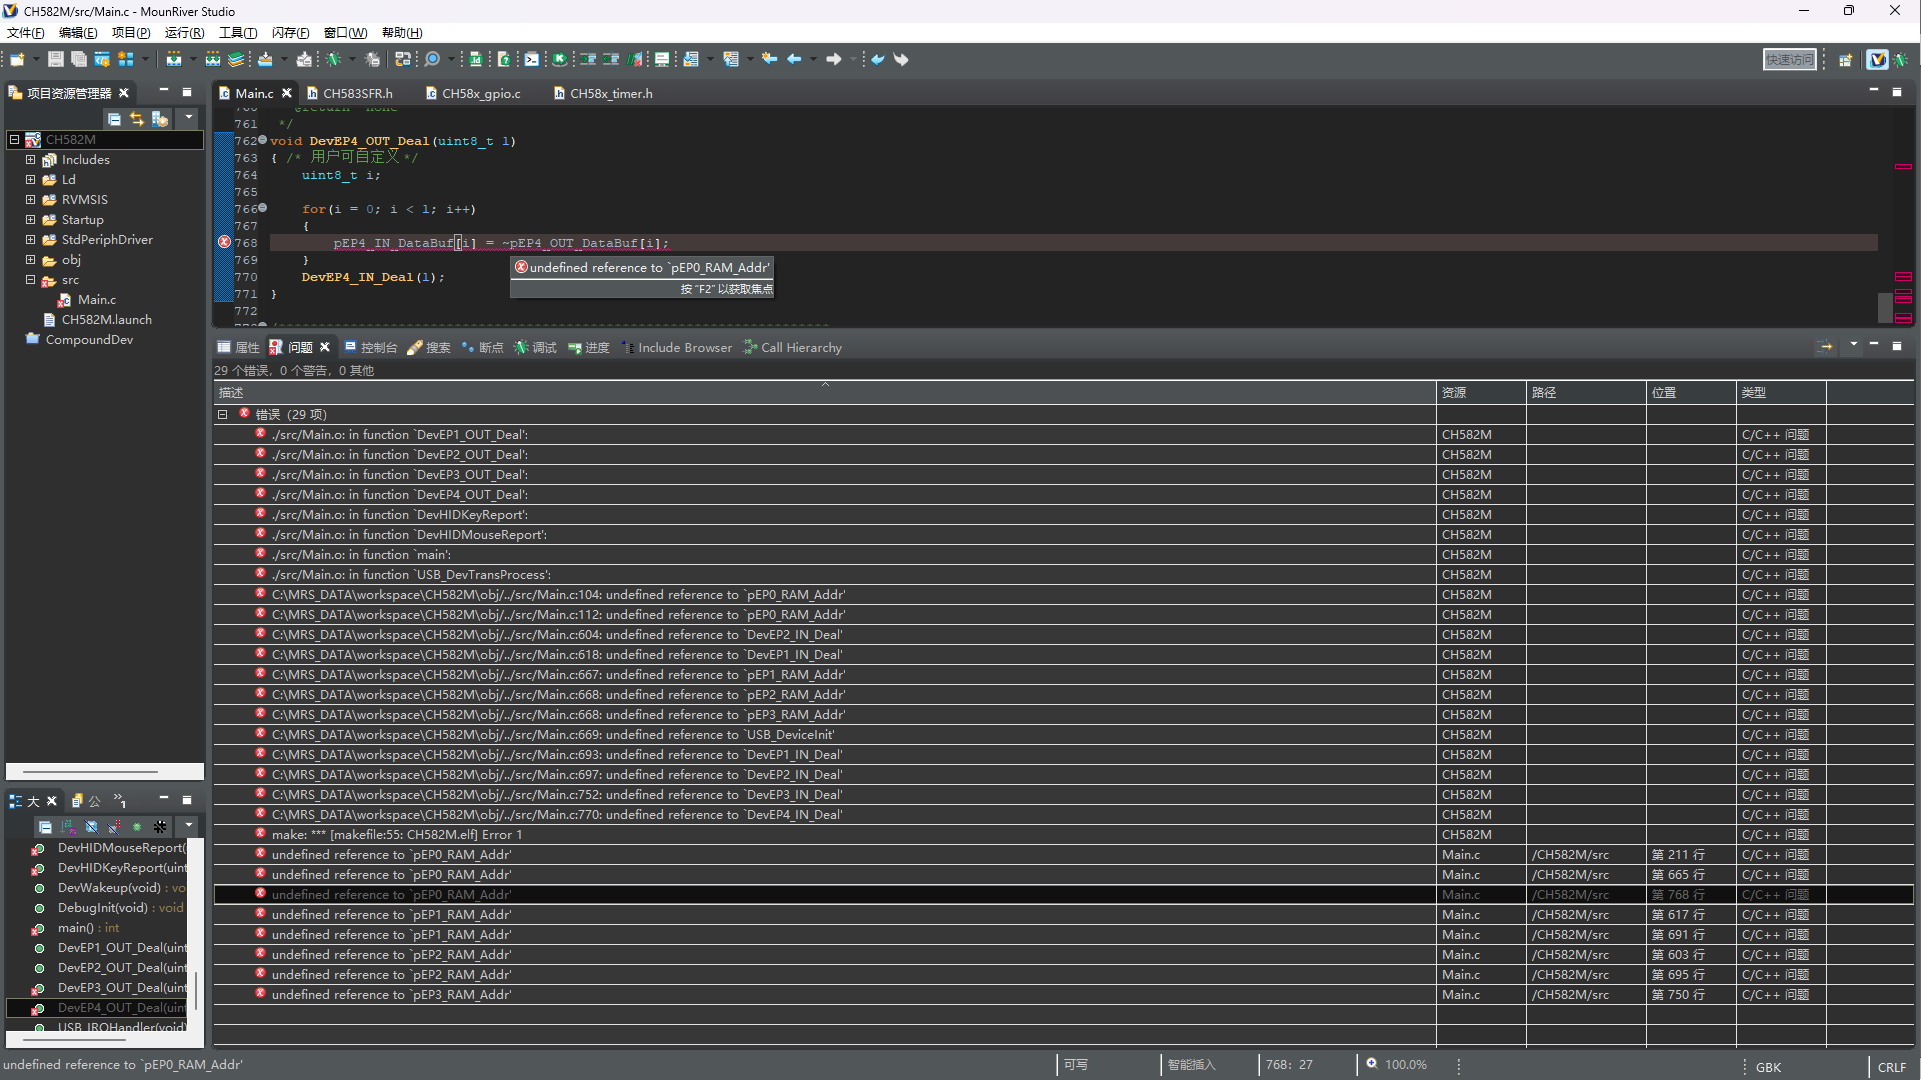Click the 描述 column header
This screenshot has height=1080, width=1921.
824,393
